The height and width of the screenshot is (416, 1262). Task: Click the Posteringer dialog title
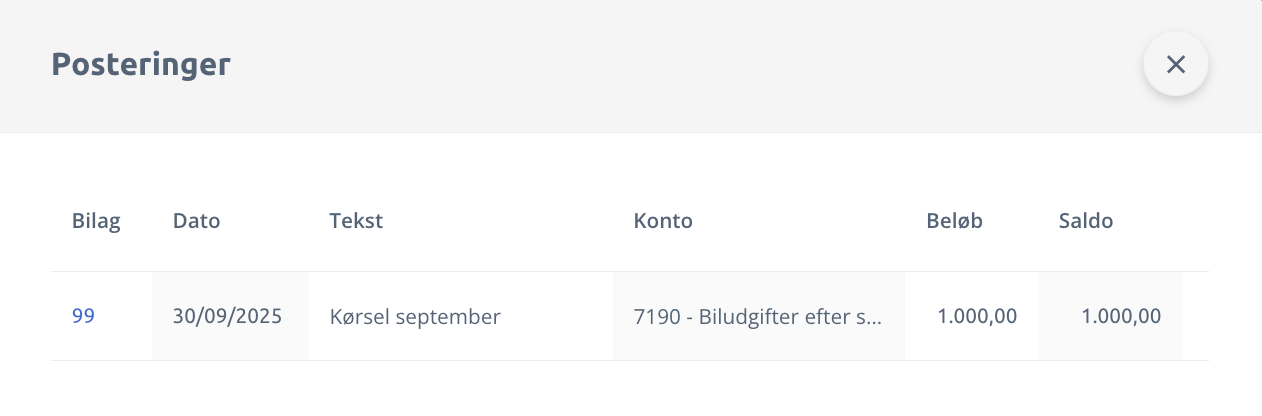click(x=141, y=65)
